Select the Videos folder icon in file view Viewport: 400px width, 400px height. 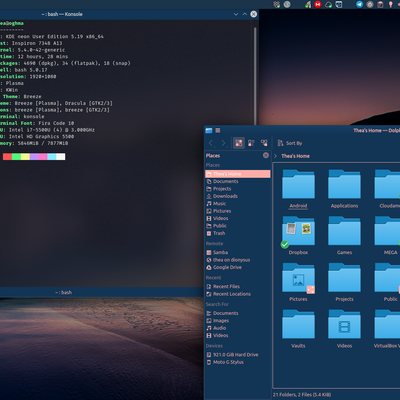click(x=344, y=324)
